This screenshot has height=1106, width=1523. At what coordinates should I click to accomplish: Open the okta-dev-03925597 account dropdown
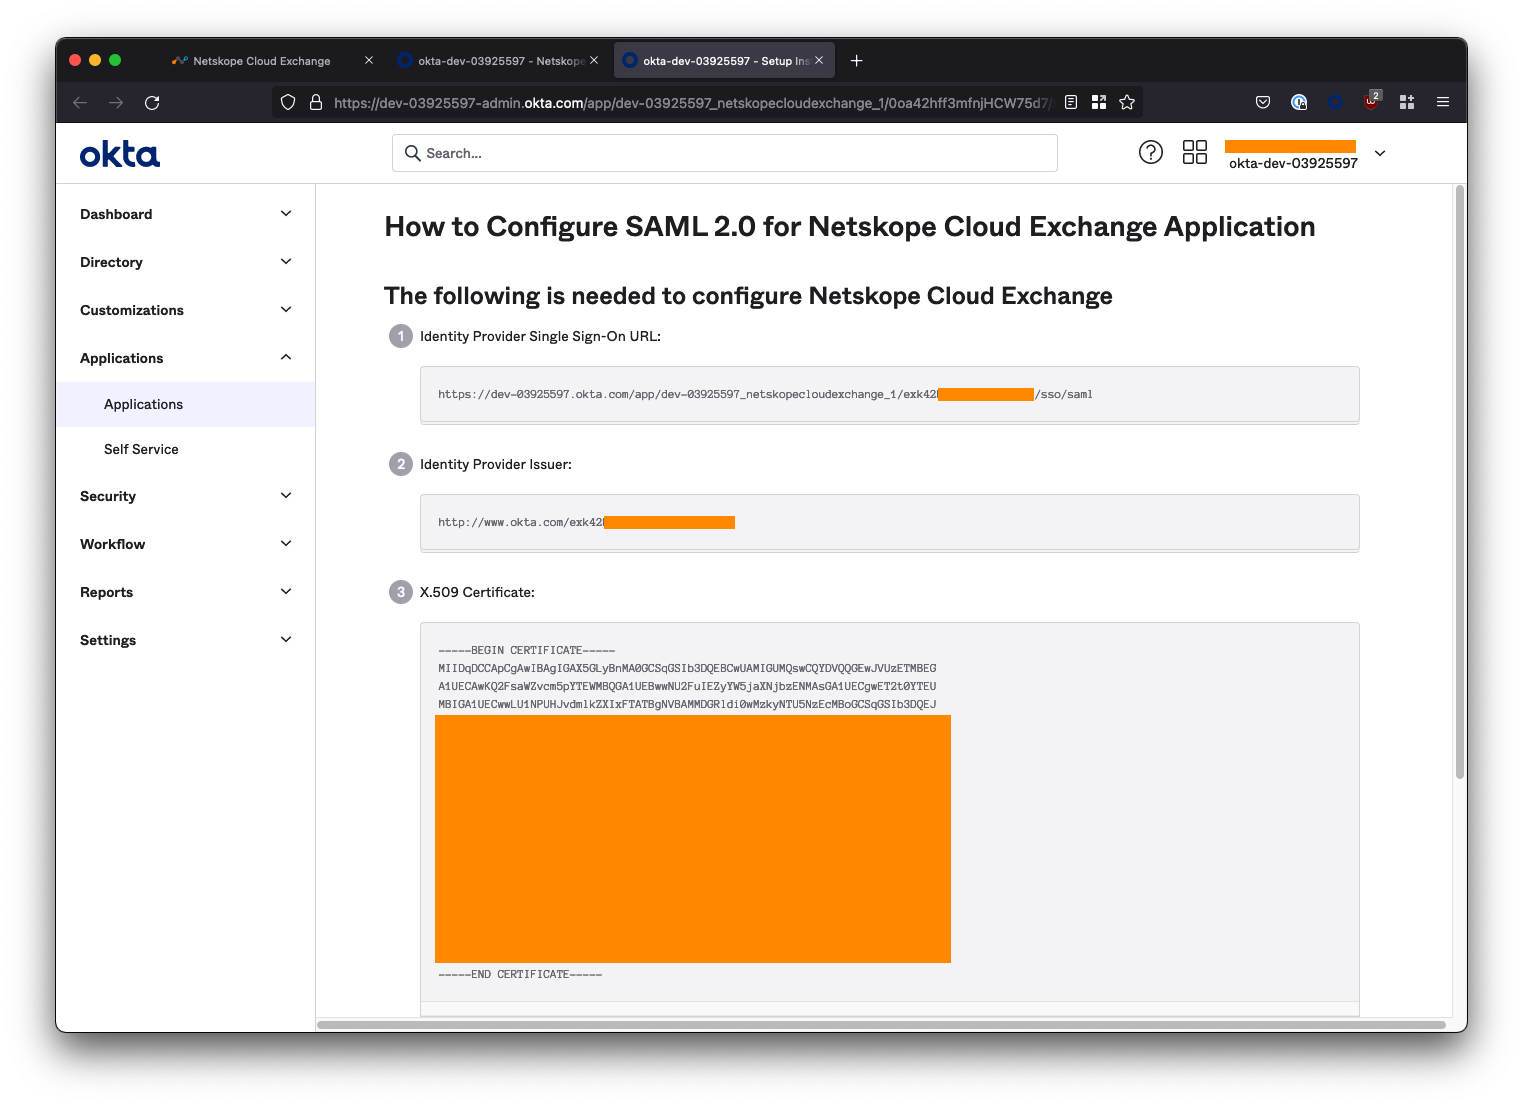click(x=1380, y=154)
